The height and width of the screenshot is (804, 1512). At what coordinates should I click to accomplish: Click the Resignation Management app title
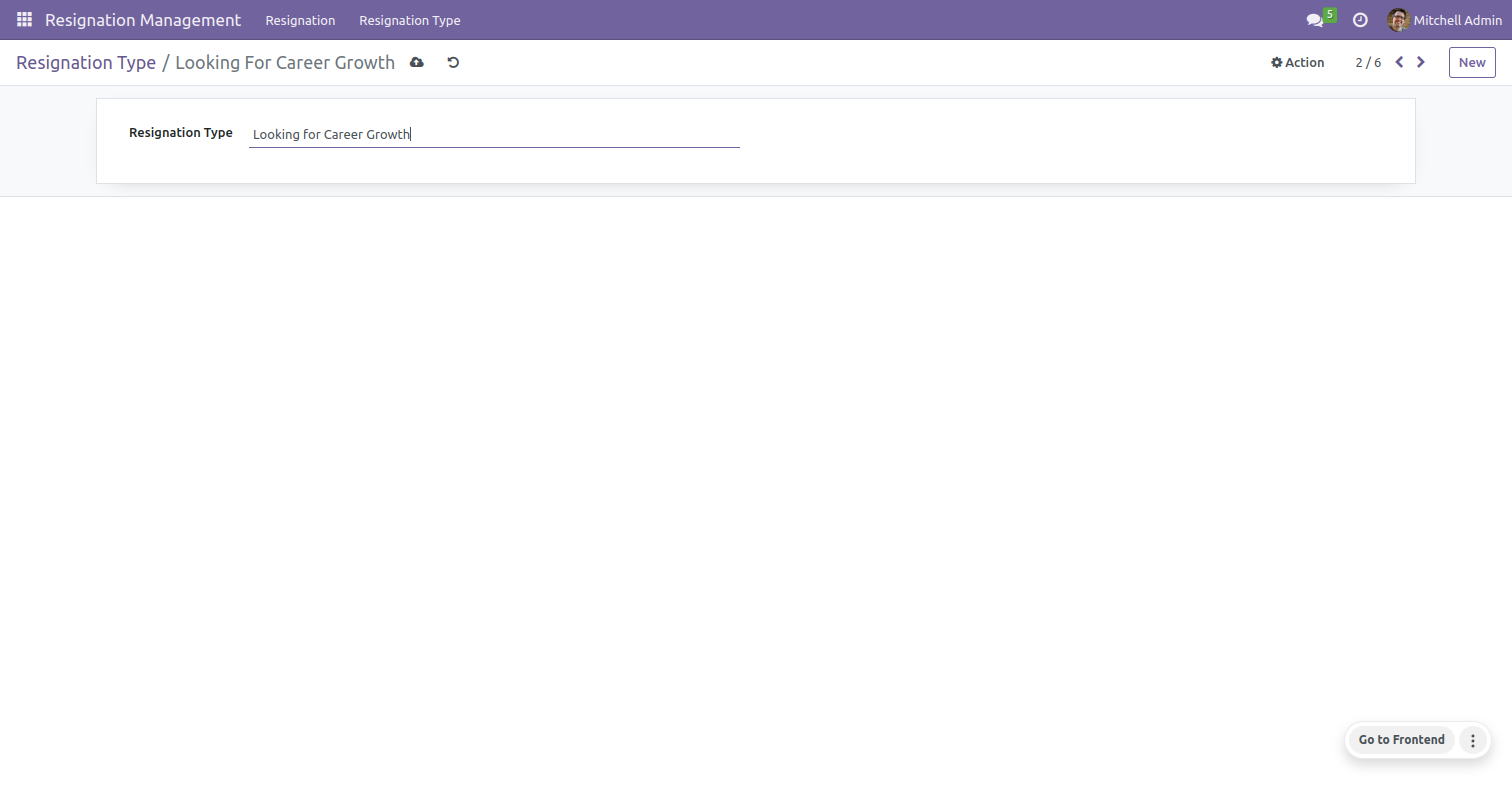143,20
